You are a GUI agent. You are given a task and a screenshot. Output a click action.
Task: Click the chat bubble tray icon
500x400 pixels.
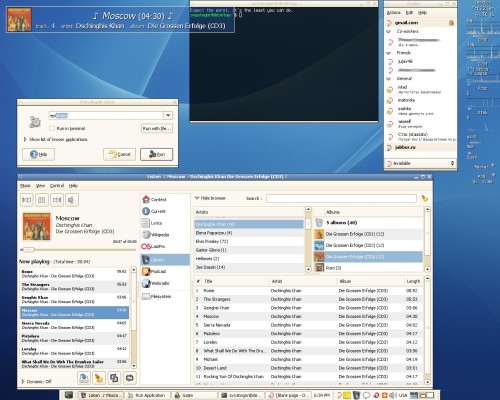click(x=366, y=395)
